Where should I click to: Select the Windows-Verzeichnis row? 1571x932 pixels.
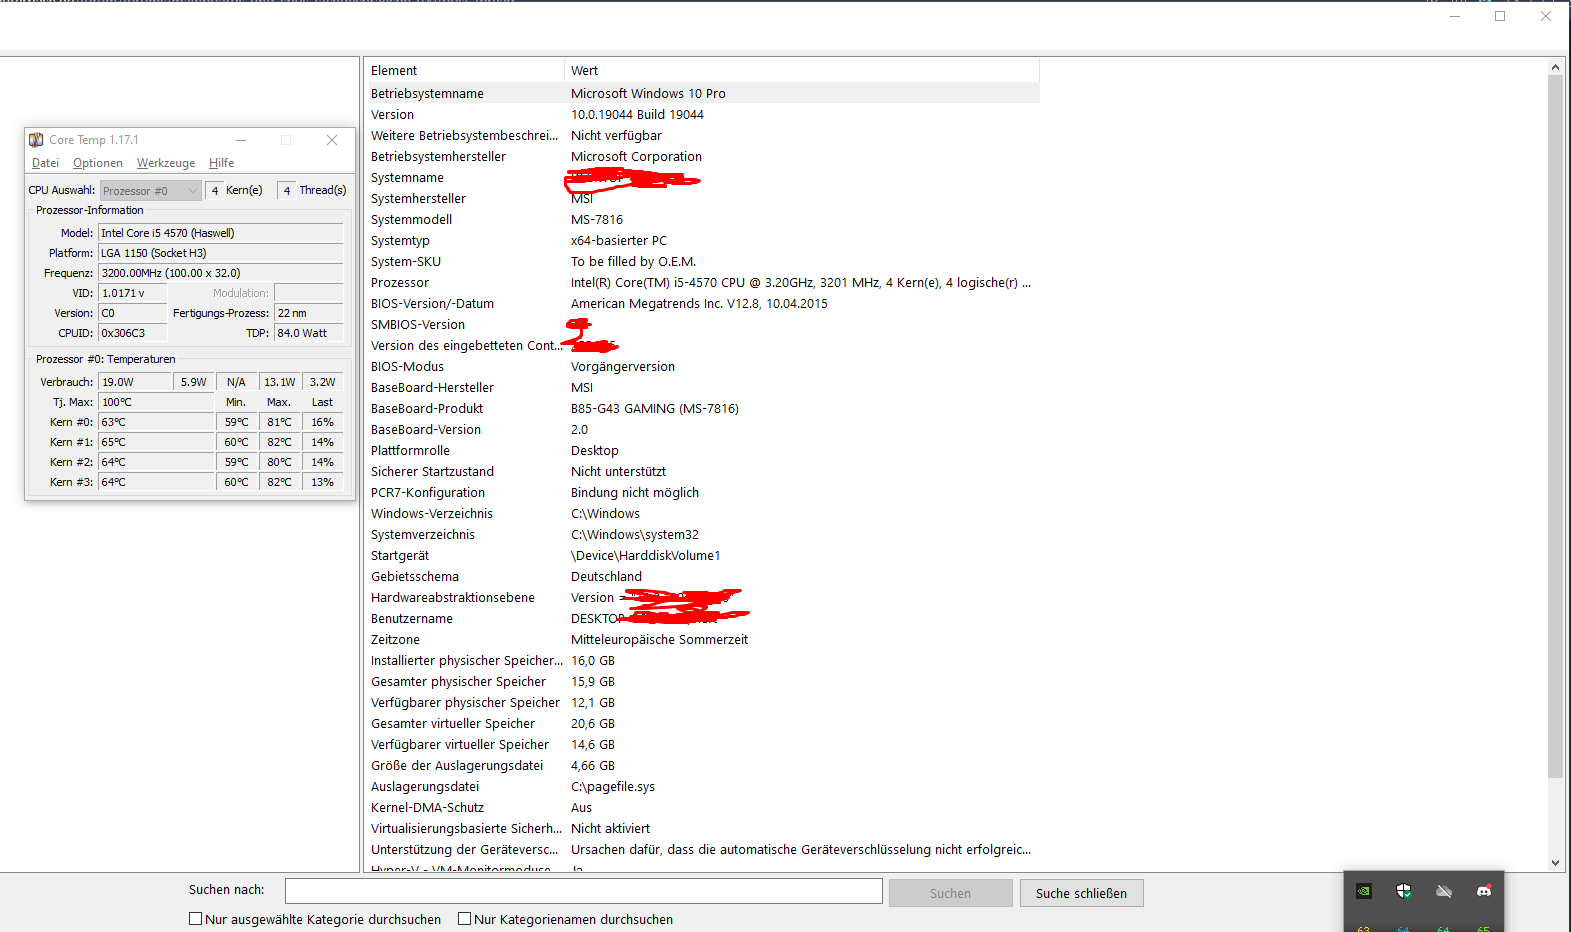(x=702, y=513)
